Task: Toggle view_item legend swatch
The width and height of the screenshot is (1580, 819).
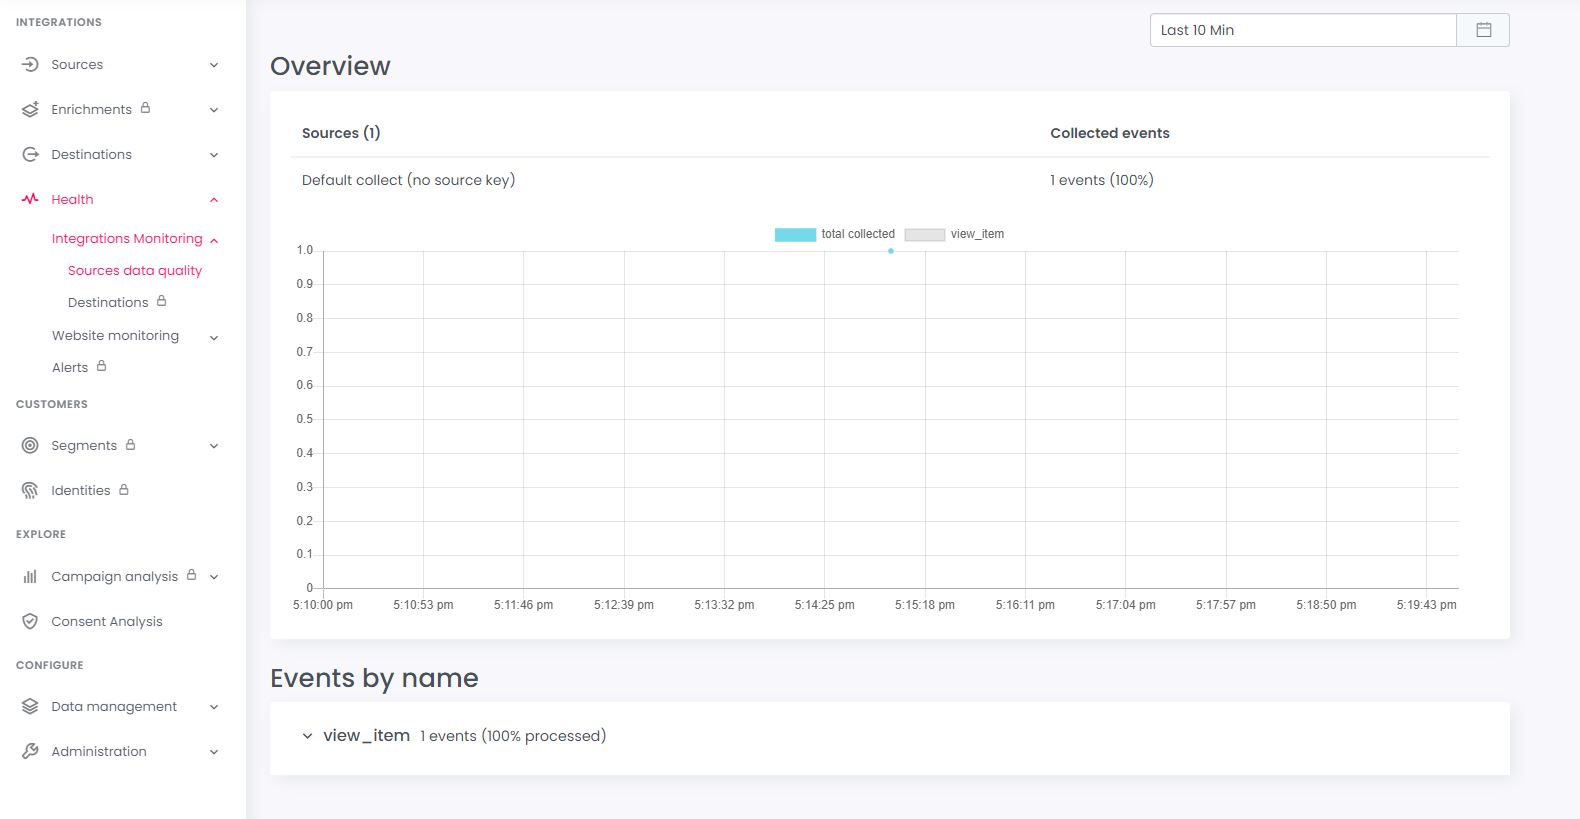Action: click(x=924, y=234)
